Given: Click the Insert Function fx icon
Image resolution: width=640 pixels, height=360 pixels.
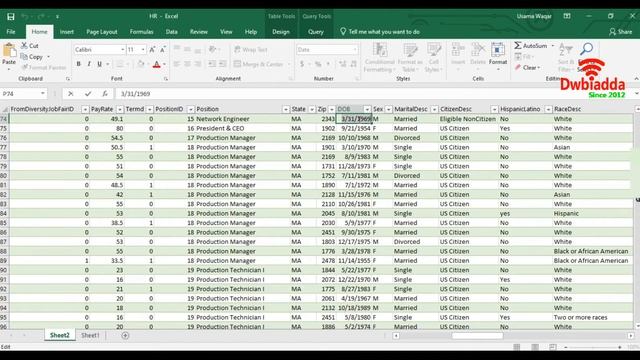Looking at the screenshot, I should 105,94.
